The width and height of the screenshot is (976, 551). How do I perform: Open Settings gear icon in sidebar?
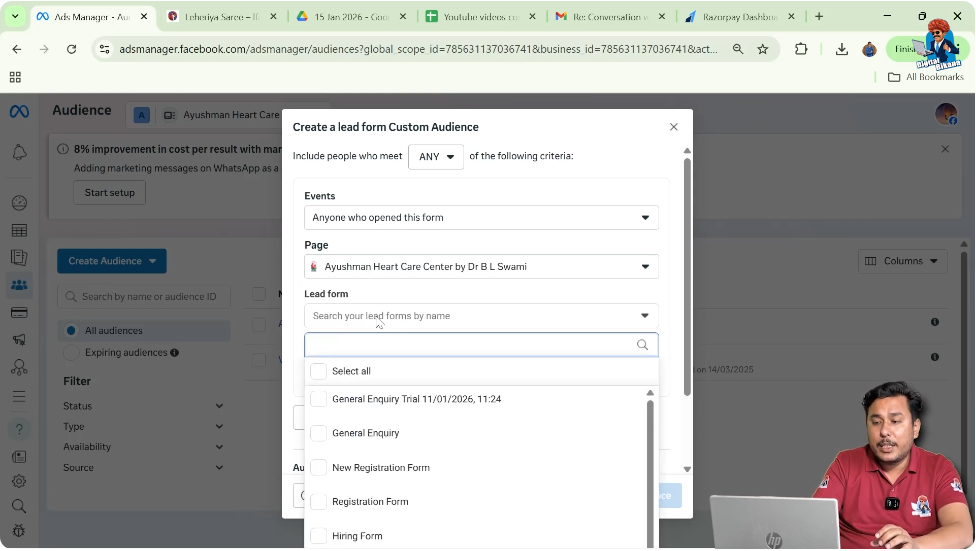tap(19, 481)
